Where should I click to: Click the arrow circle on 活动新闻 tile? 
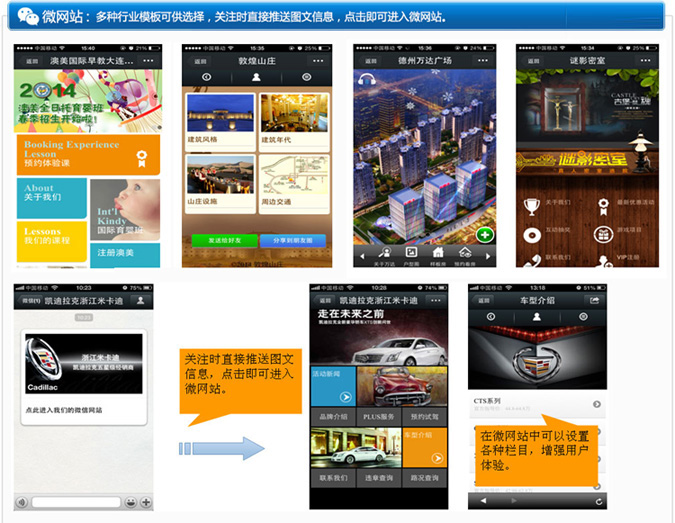click(346, 397)
